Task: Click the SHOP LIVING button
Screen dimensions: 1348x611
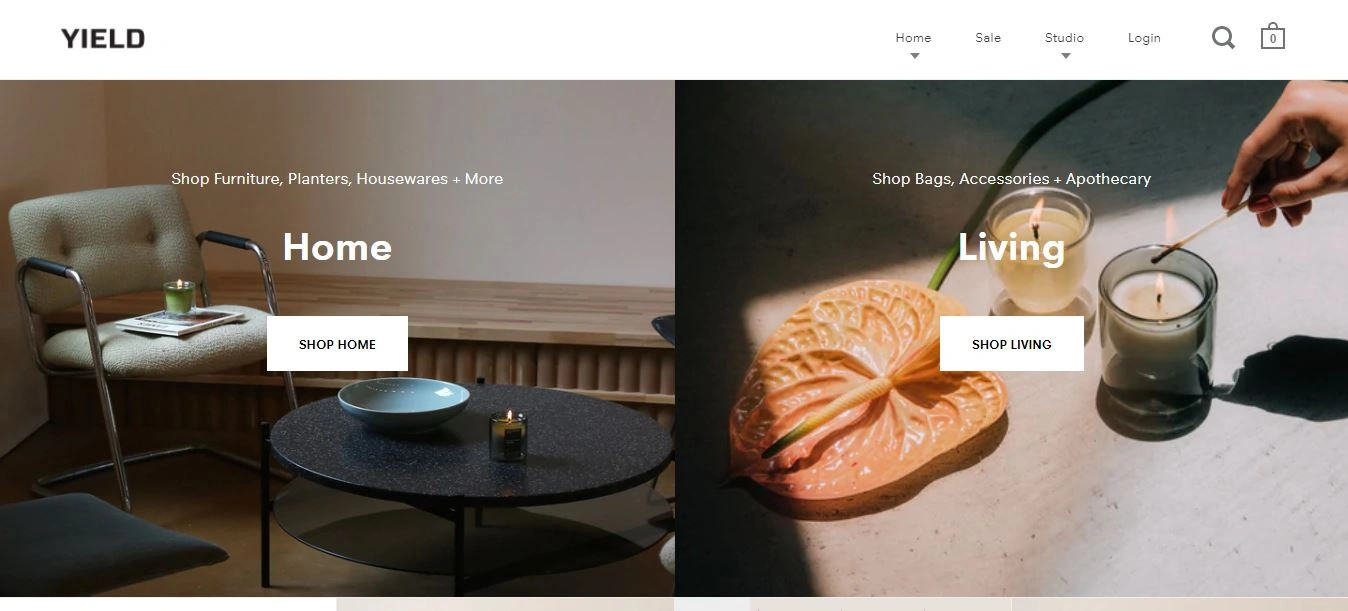Action: tap(1011, 344)
